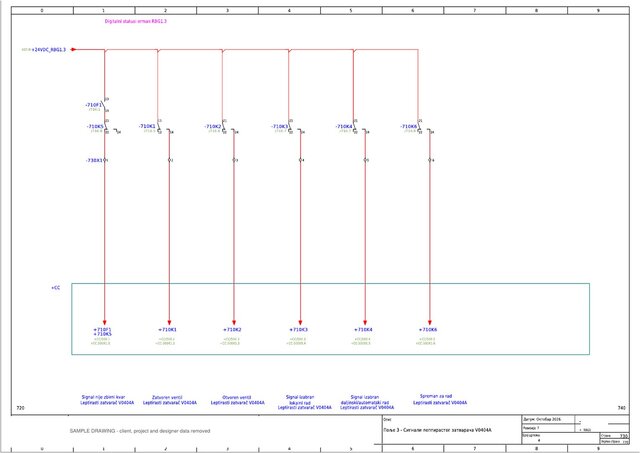Click the '+710K3' destination label

[298, 330]
